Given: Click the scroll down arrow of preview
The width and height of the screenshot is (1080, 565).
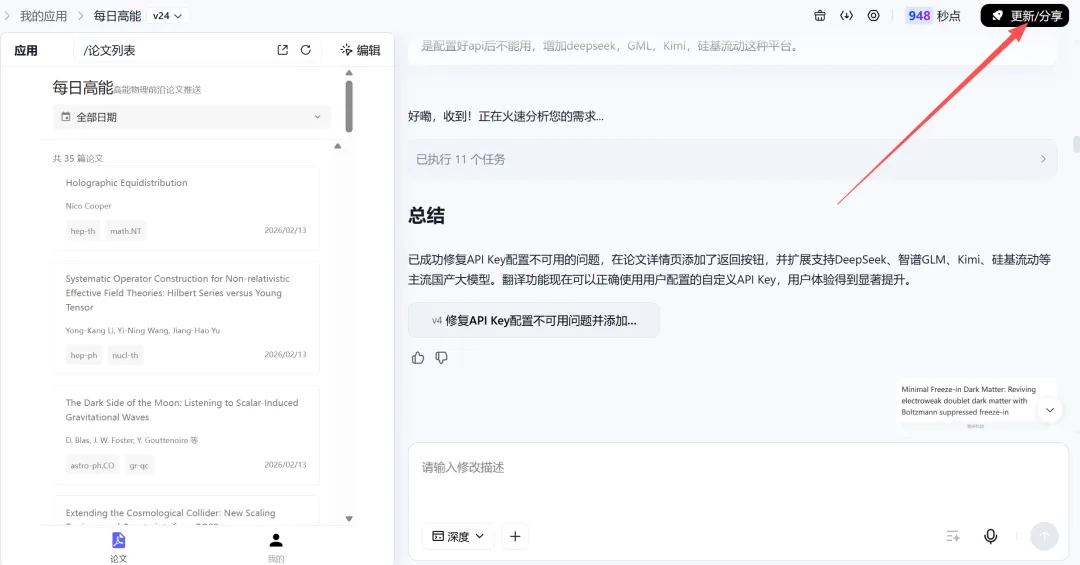Looking at the screenshot, I should [349, 519].
